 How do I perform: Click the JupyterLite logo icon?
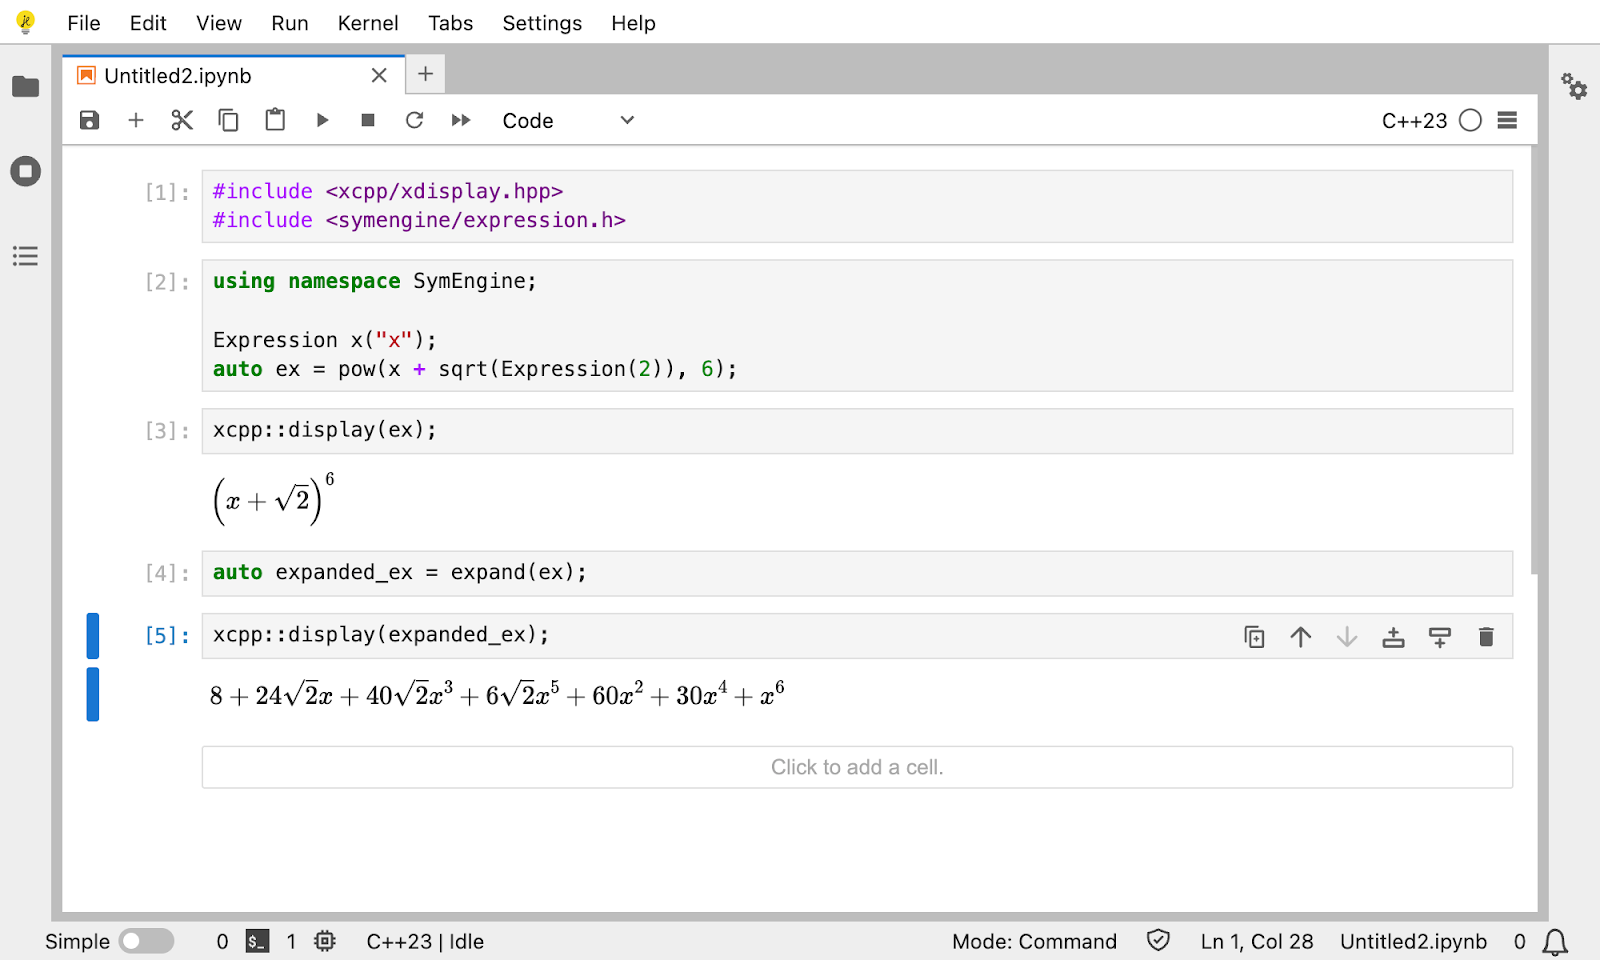(x=26, y=22)
